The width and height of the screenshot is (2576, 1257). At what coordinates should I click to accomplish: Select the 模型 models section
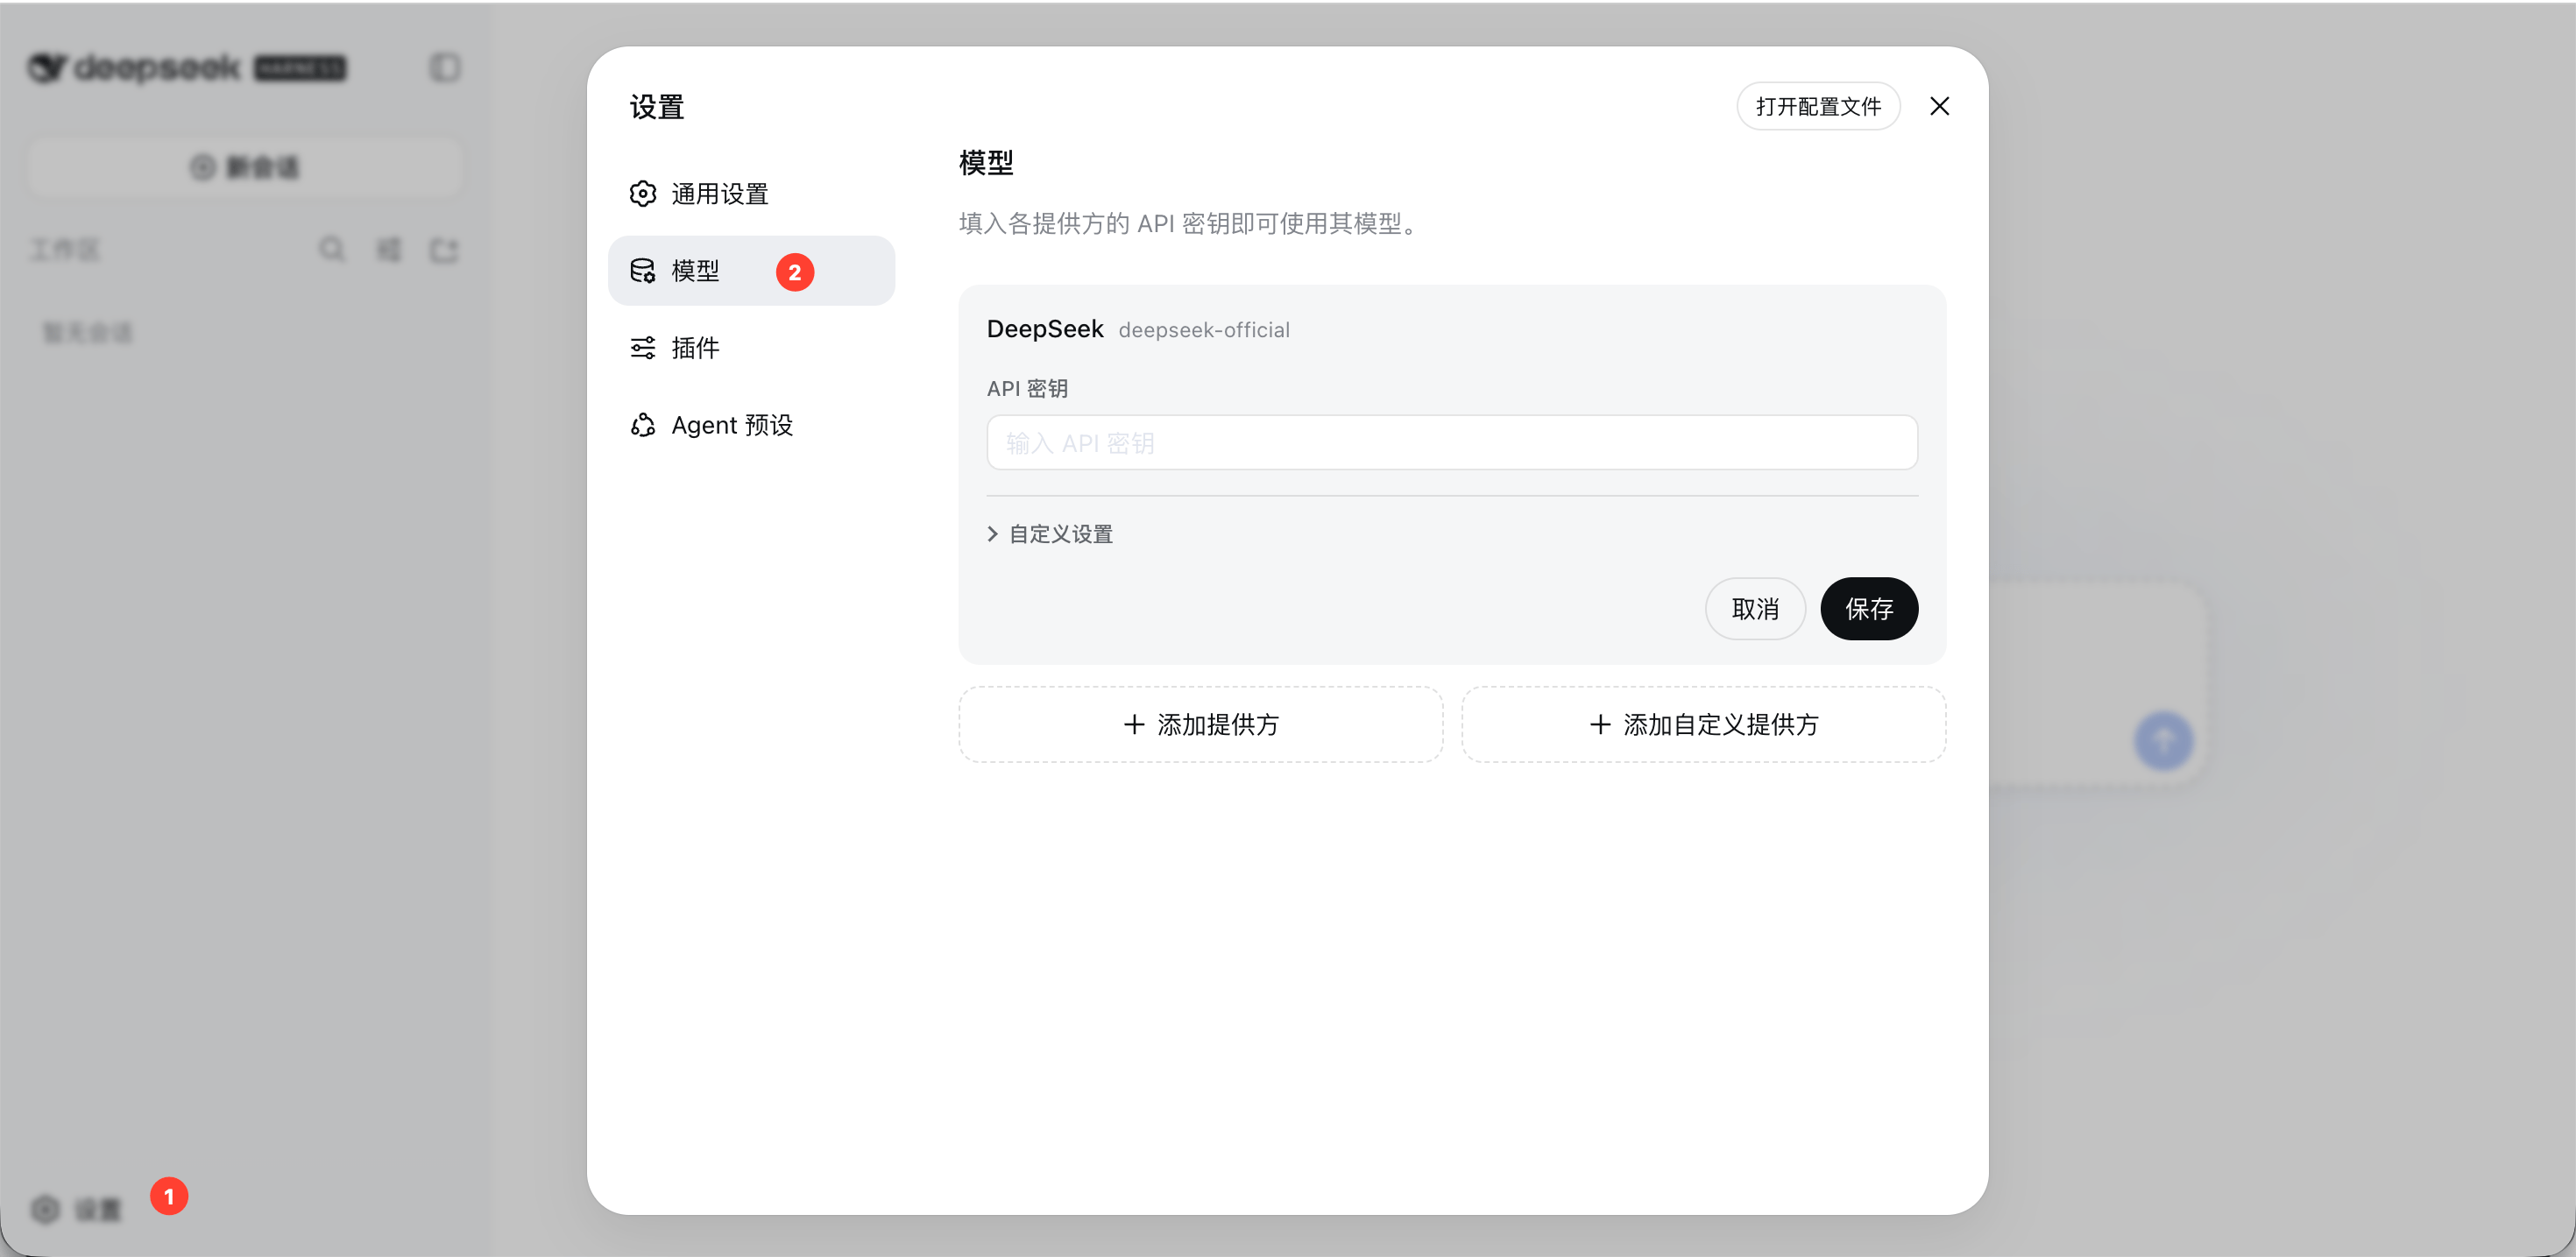tap(751, 271)
